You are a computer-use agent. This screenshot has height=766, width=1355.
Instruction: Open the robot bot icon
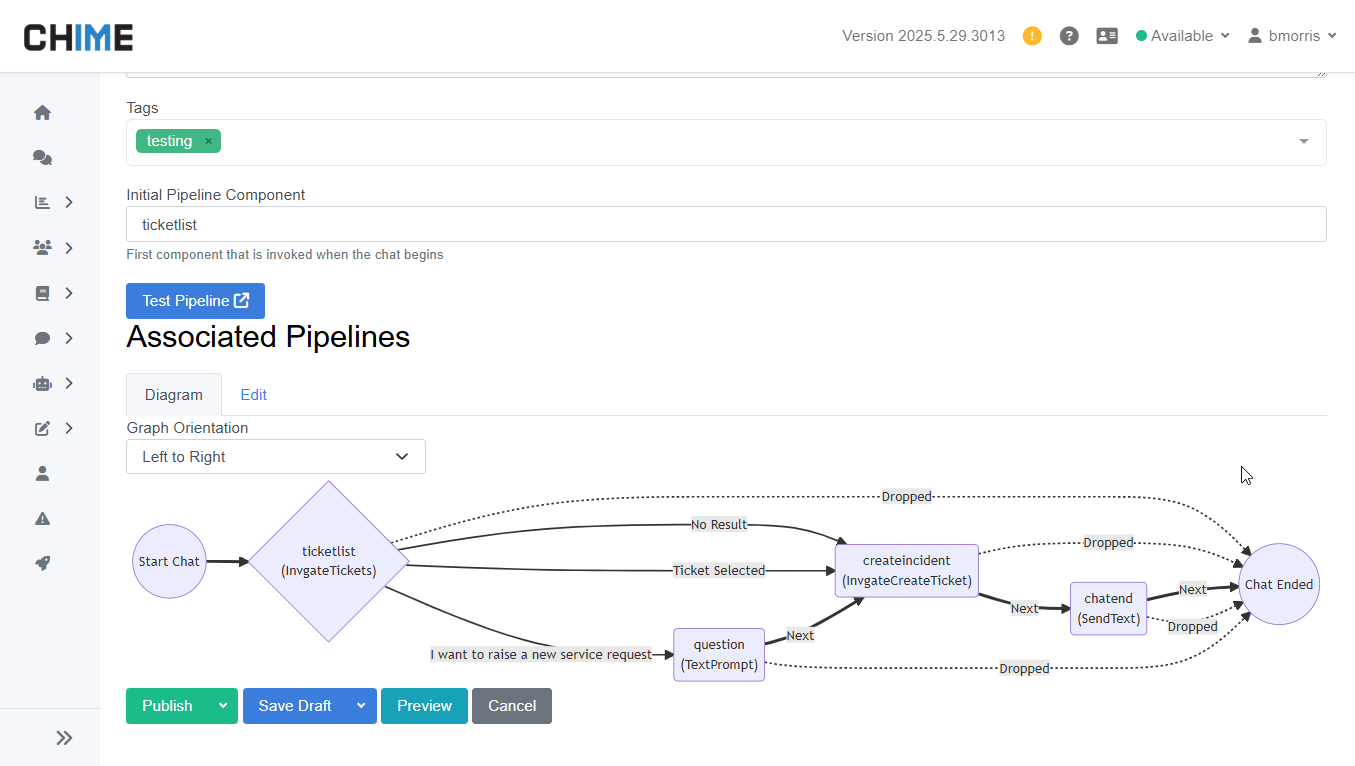[x=42, y=383]
